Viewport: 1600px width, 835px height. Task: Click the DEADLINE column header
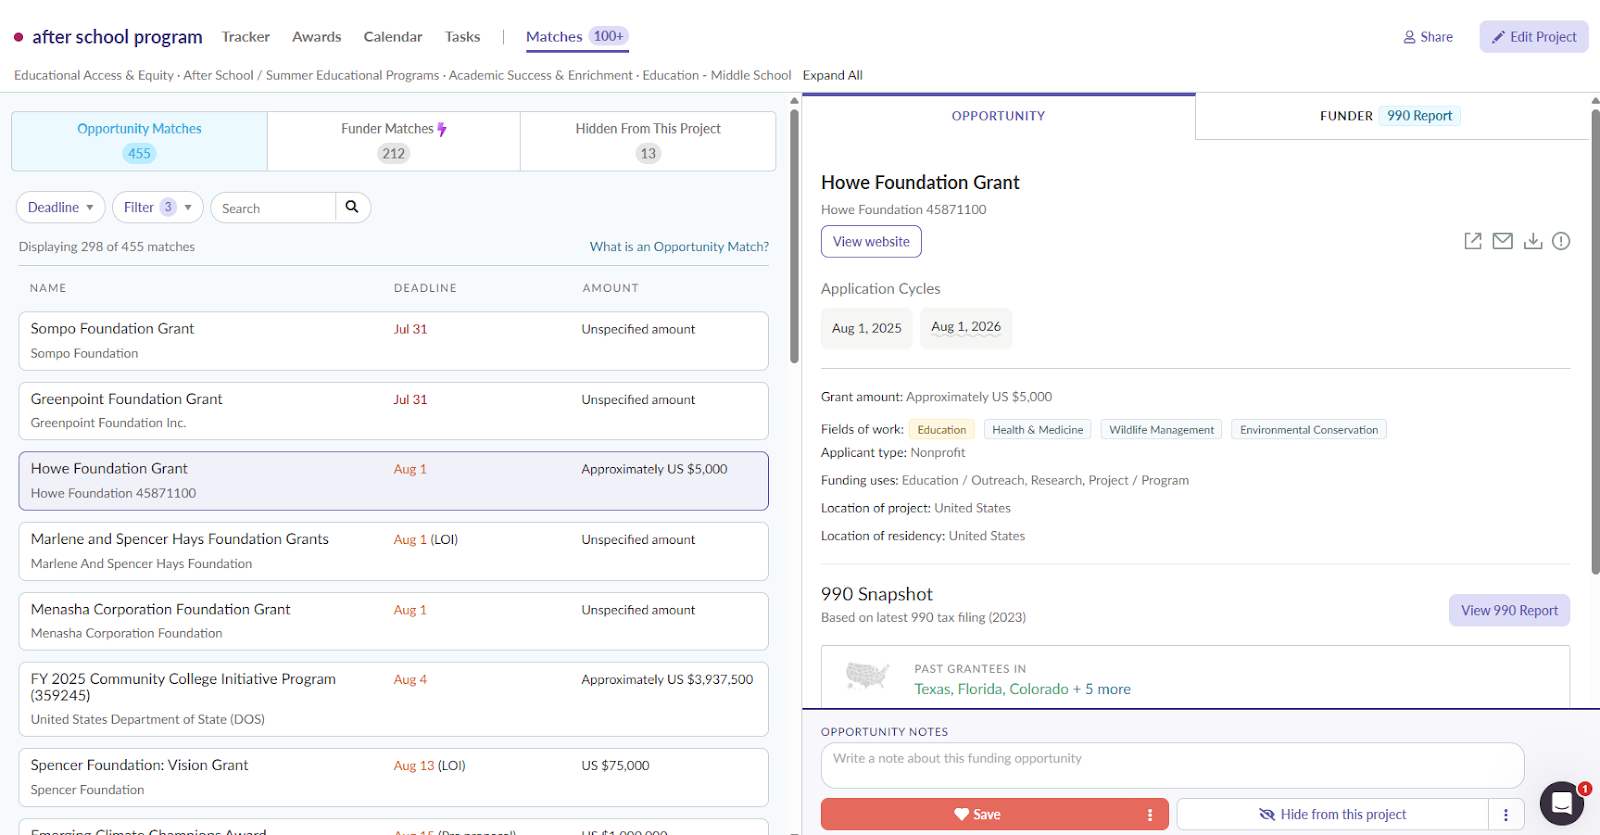click(x=425, y=288)
